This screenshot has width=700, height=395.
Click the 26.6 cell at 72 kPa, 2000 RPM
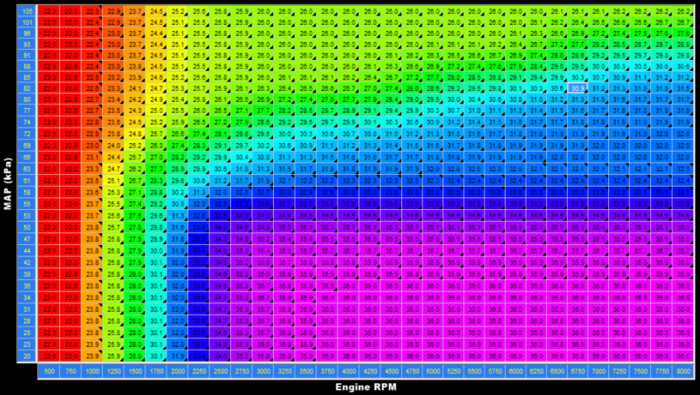tap(177, 133)
